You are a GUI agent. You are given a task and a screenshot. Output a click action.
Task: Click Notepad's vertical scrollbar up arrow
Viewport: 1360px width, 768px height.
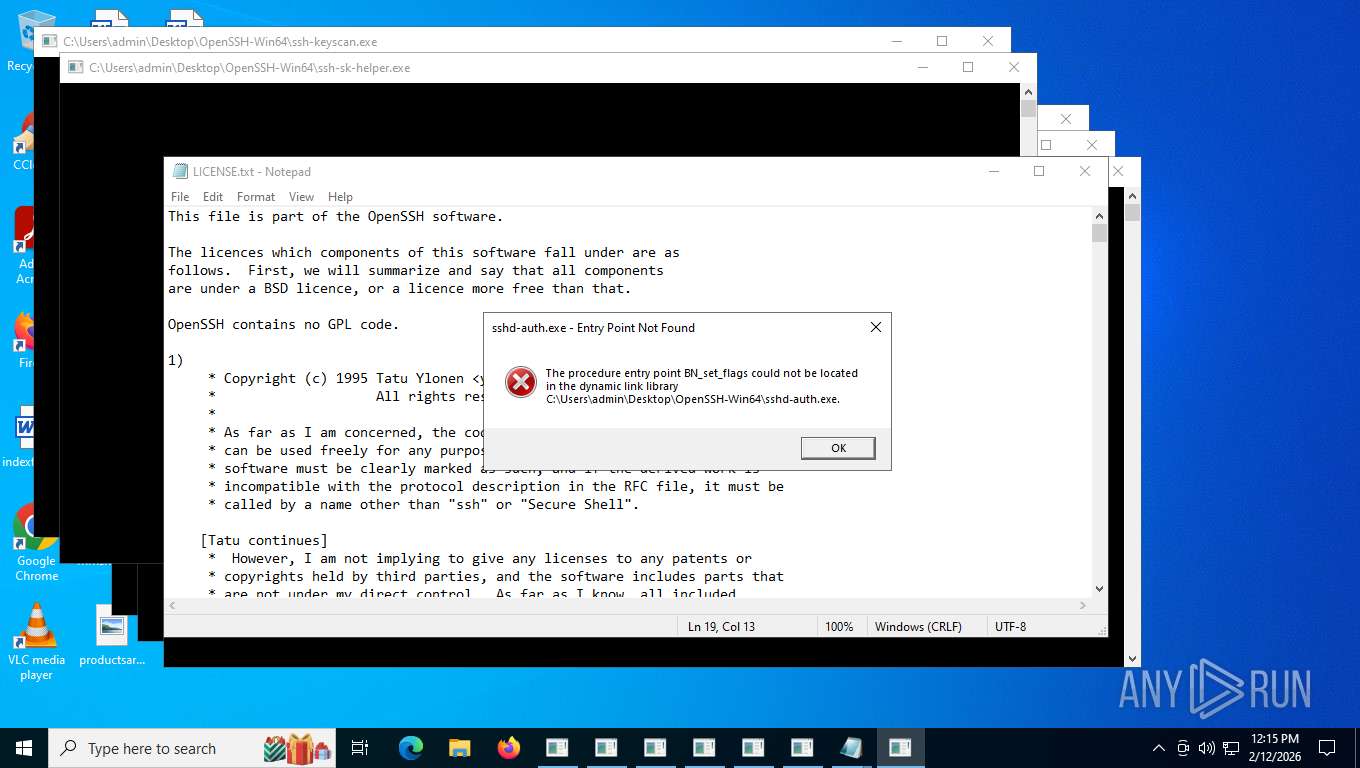click(1099, 216)
